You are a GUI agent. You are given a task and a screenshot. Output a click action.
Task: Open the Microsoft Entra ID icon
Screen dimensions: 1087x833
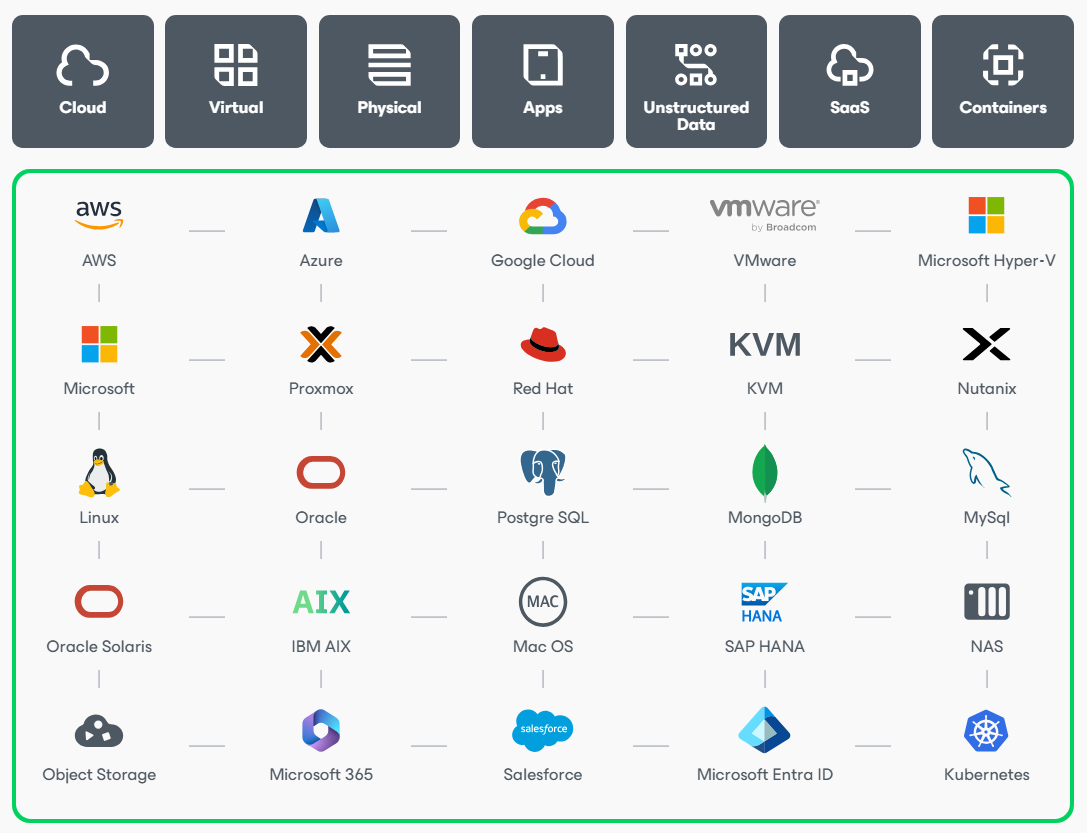764,731
